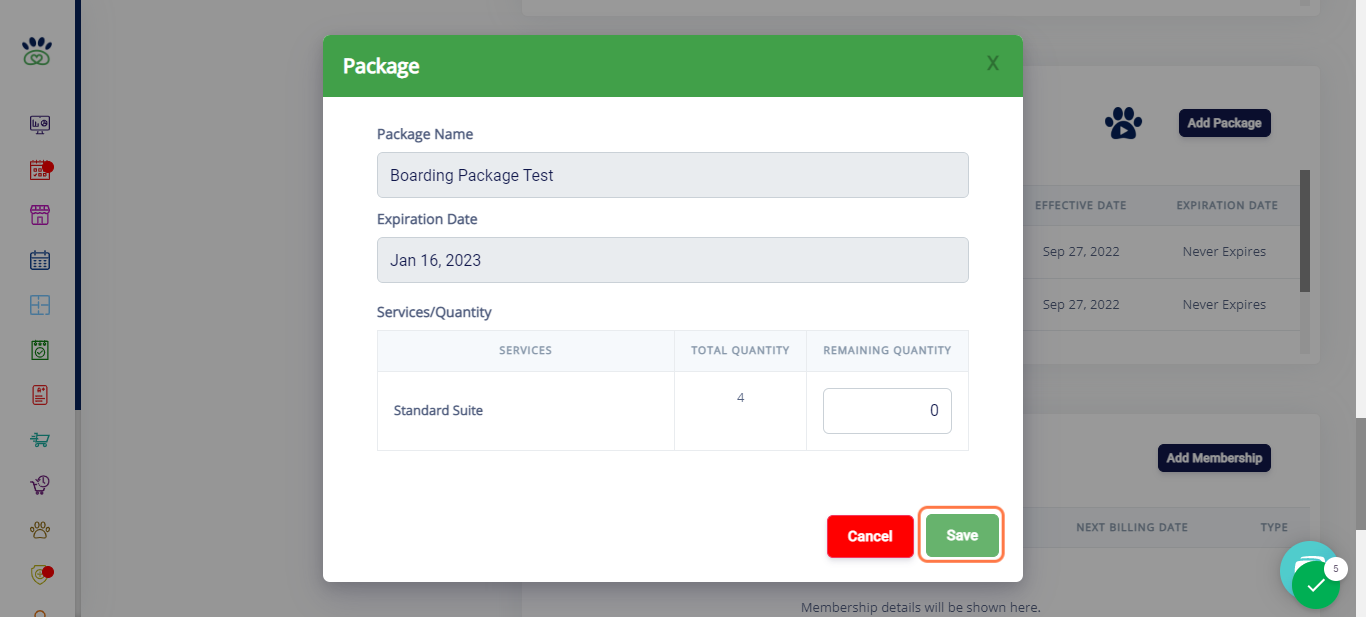Open the dark blue calendar icon

[40, 260]
